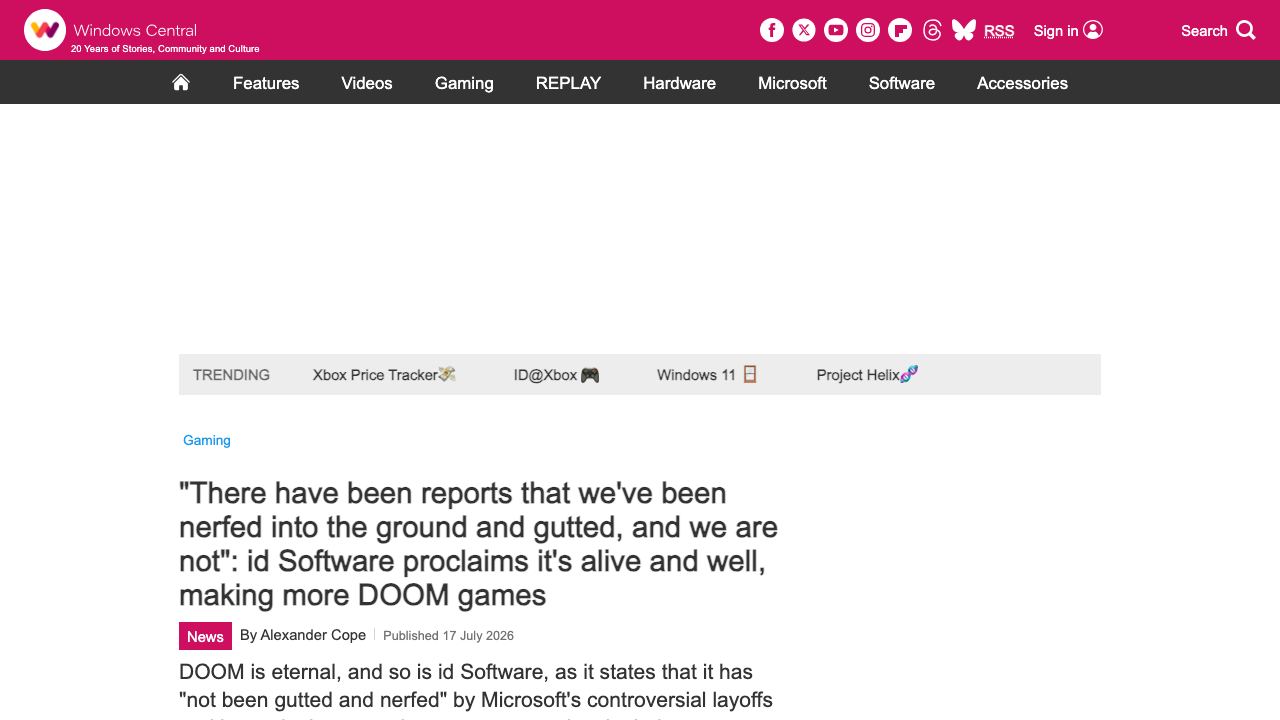Open the Threads social icon
This screenshot has height=720, width=1280.
point(932,30)
